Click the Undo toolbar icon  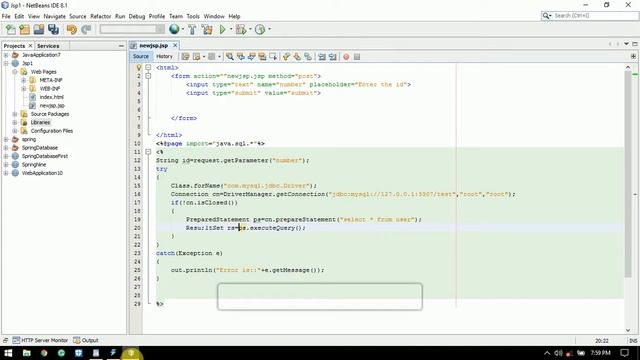(72, 29)
